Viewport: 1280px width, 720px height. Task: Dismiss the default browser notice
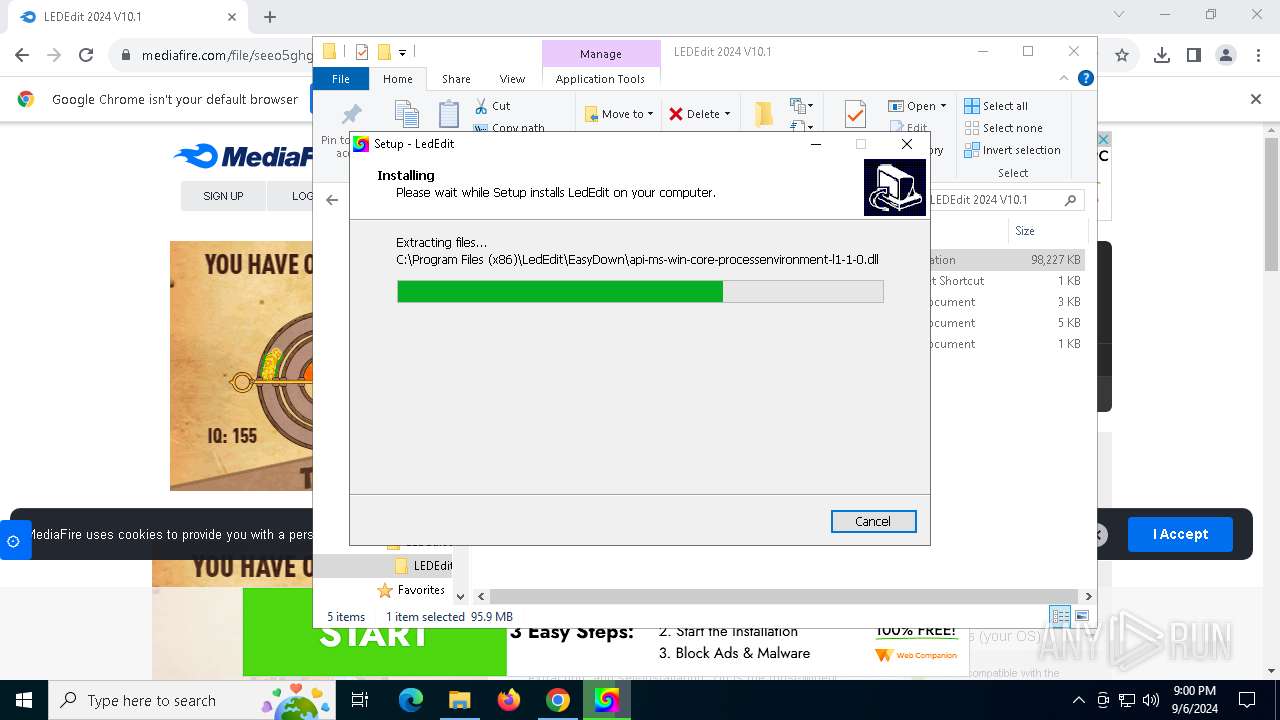1256,99
